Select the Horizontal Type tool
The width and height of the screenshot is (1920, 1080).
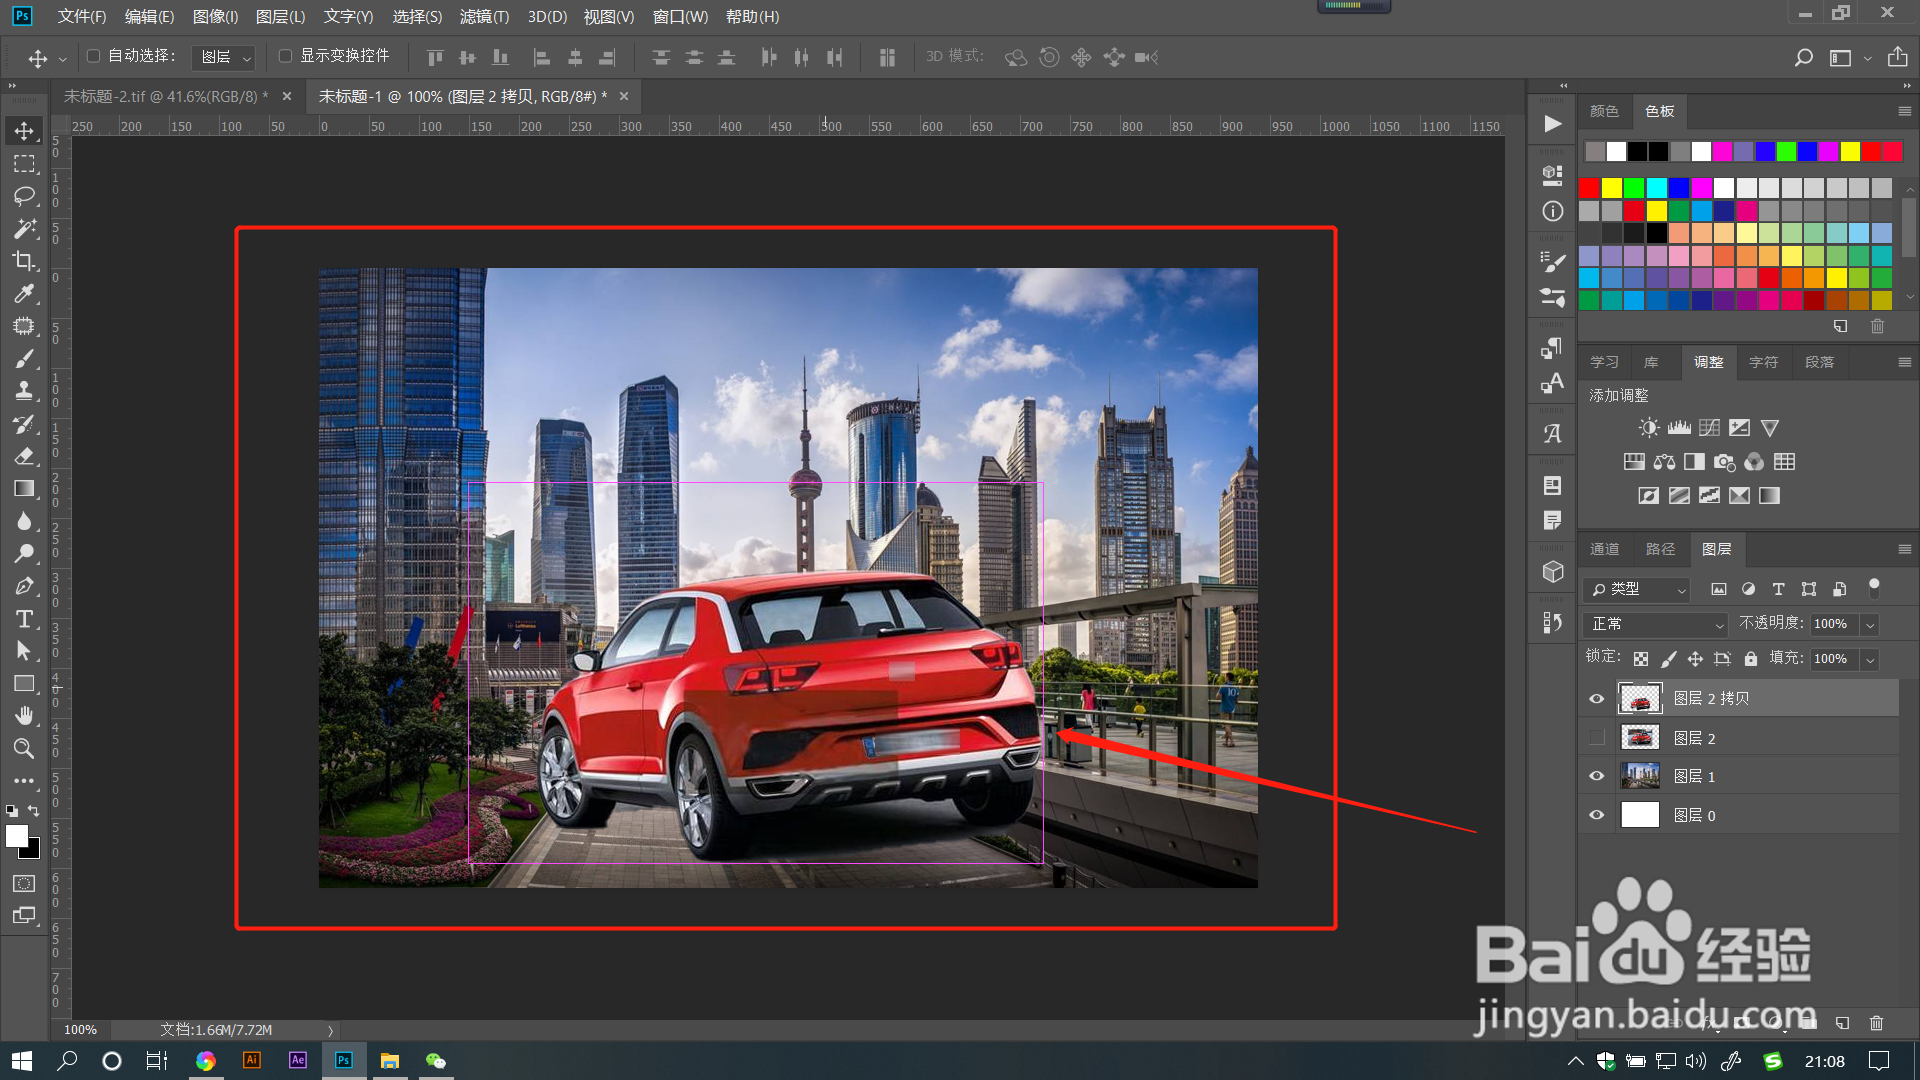pos(24,619)
